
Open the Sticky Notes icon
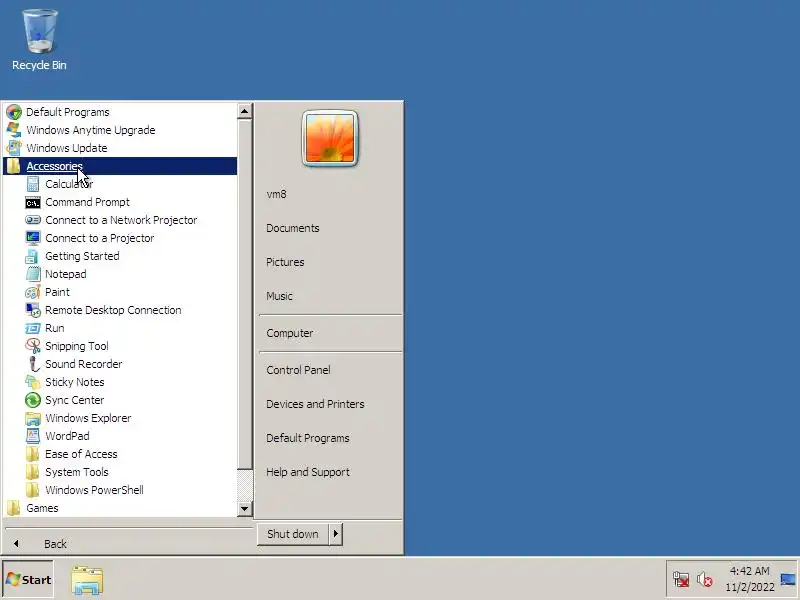[x=33, y=382]
